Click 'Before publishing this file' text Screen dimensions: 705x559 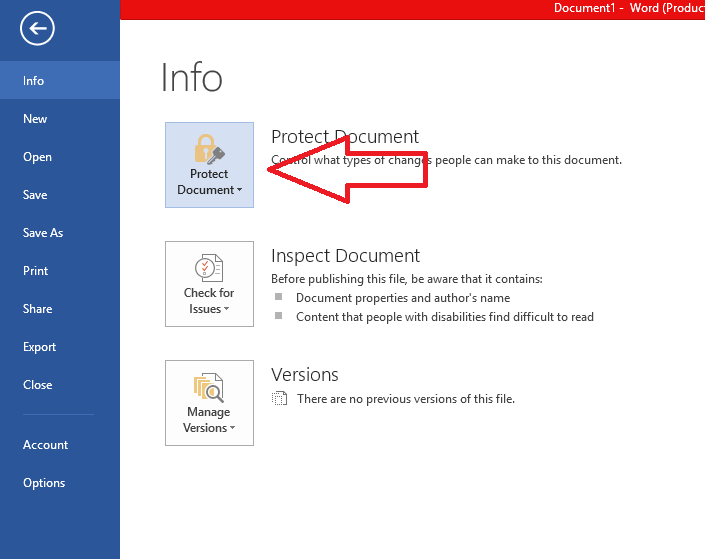407,279
